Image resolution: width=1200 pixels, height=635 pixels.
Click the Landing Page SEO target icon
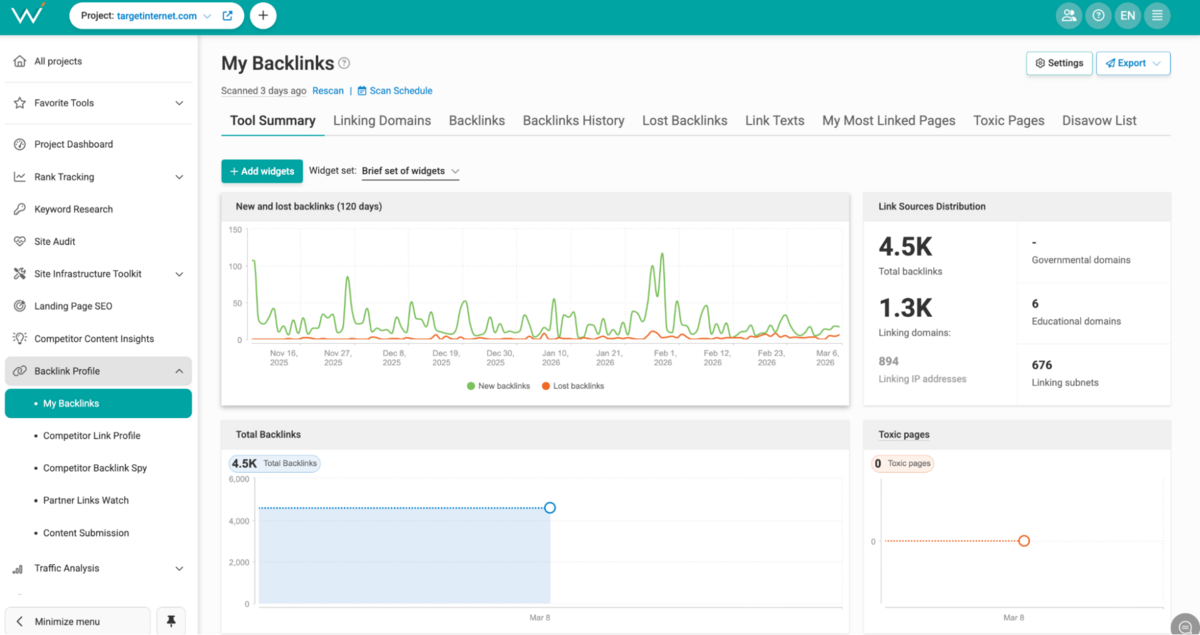tap(20, 306)
